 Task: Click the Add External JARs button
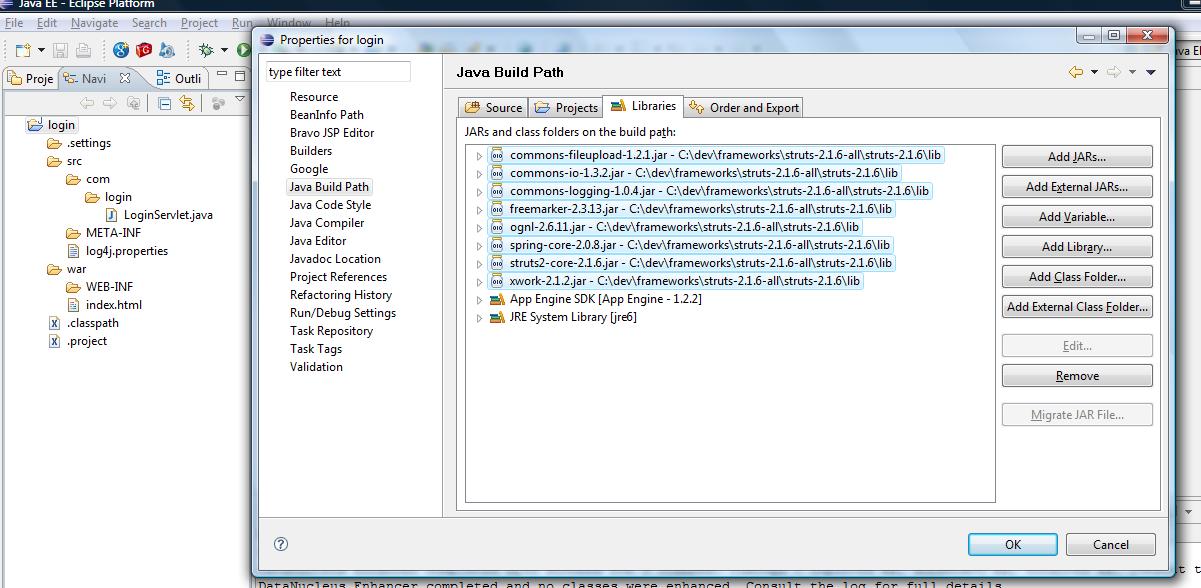[x=1076, y=186]
